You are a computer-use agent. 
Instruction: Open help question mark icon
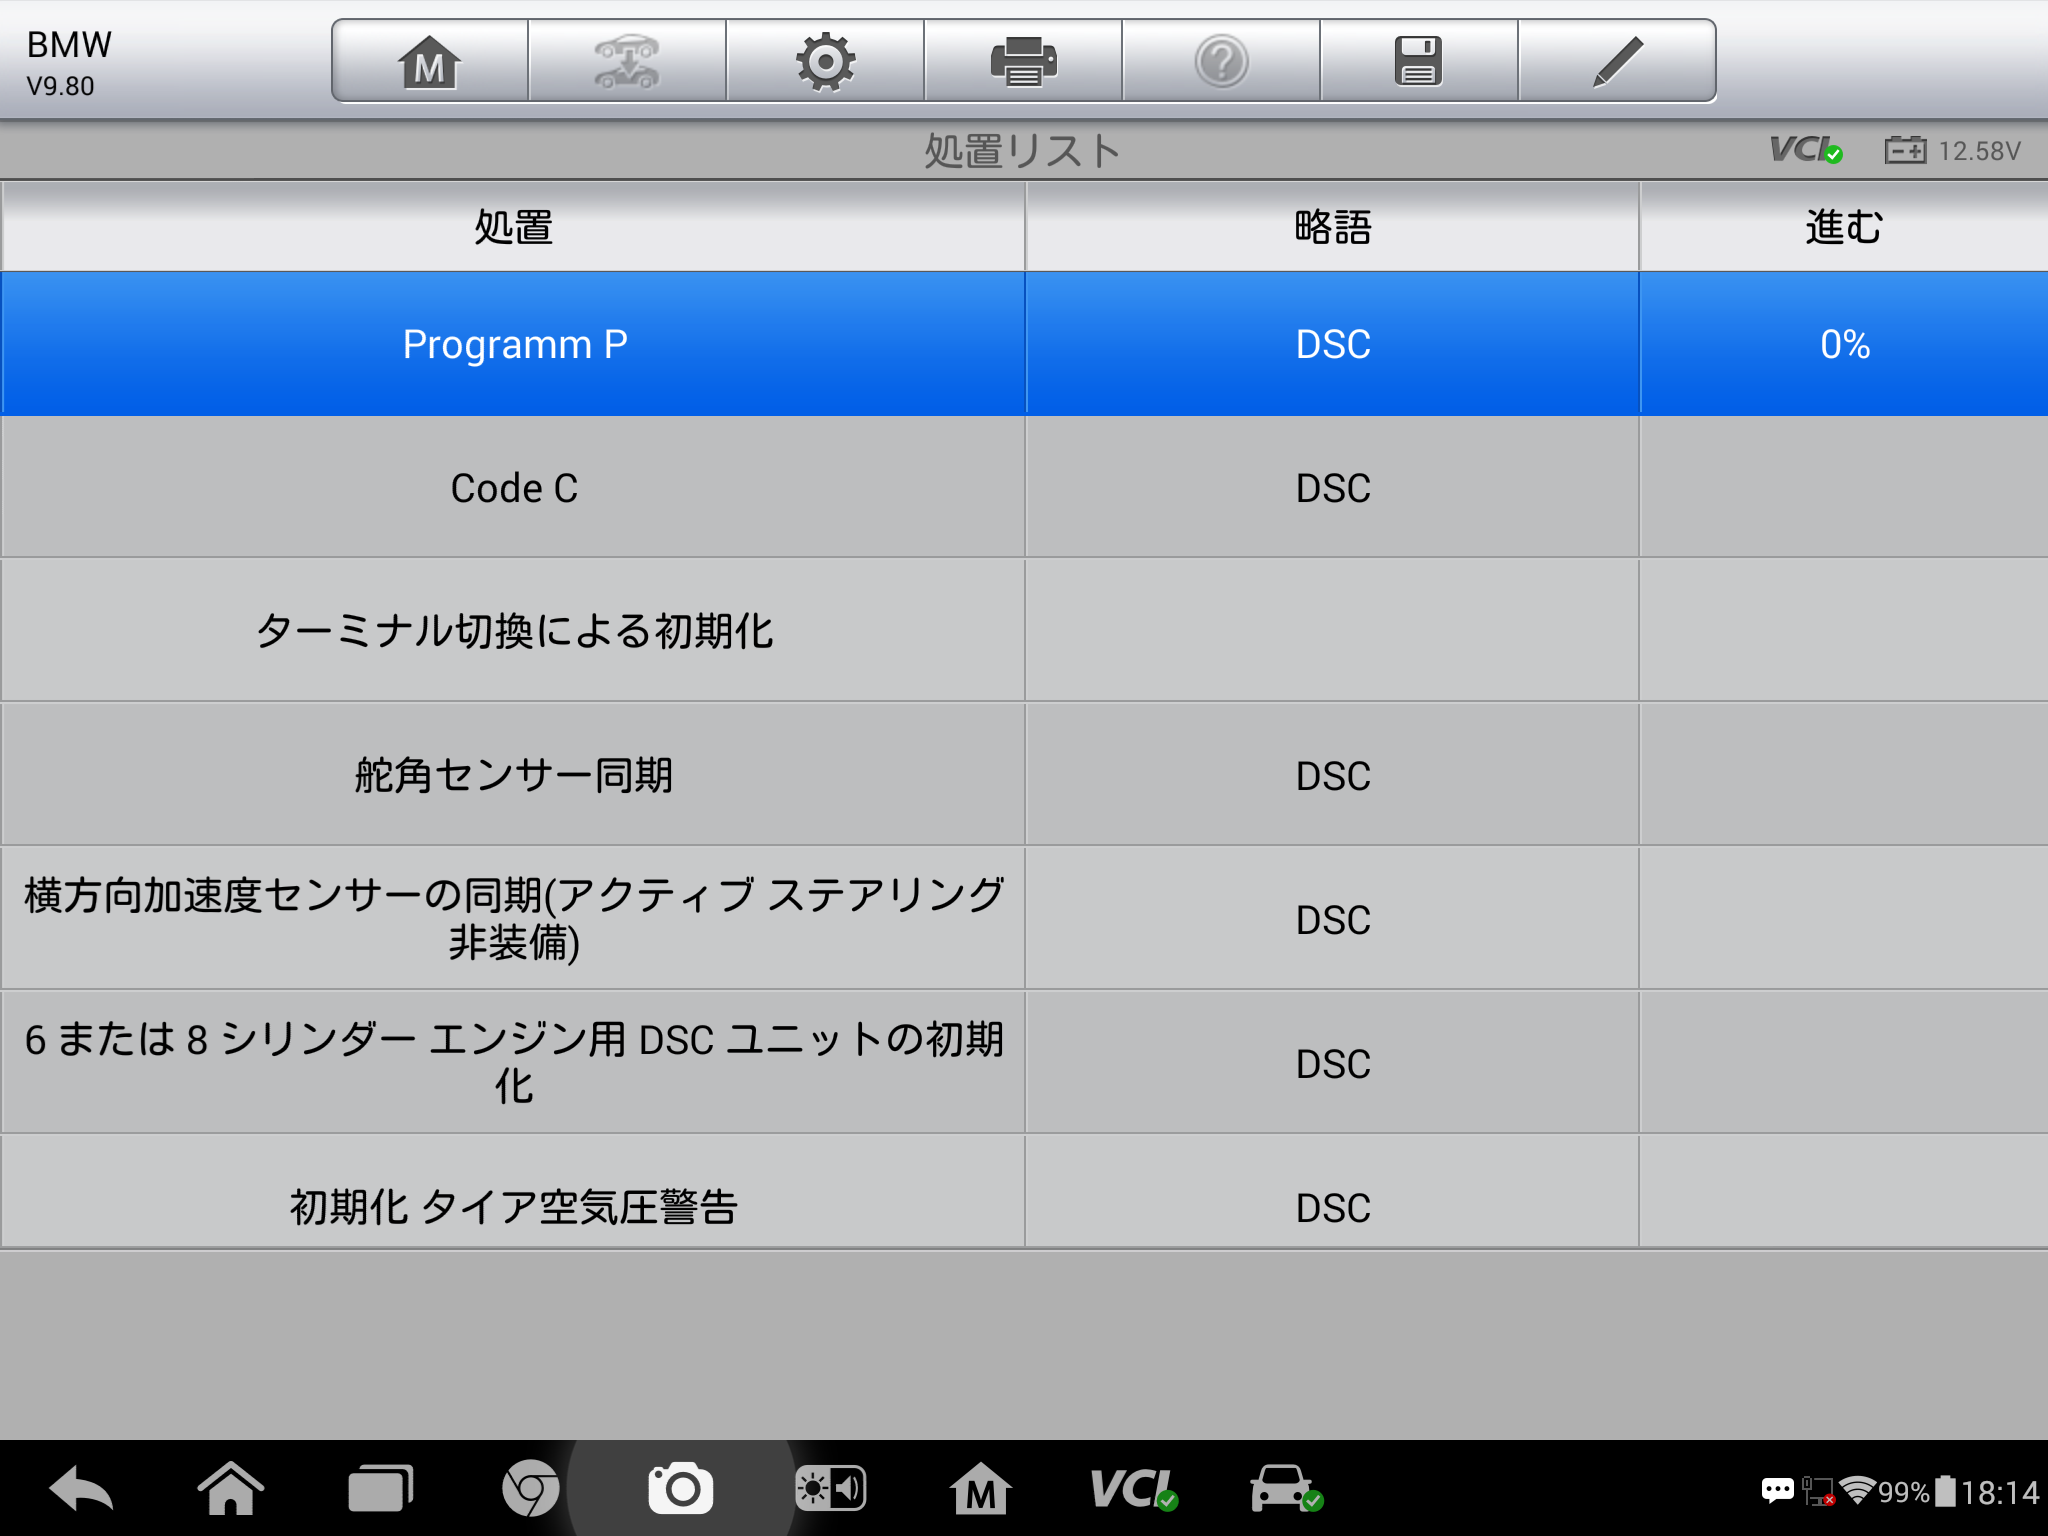click(x=1221, y=61)
